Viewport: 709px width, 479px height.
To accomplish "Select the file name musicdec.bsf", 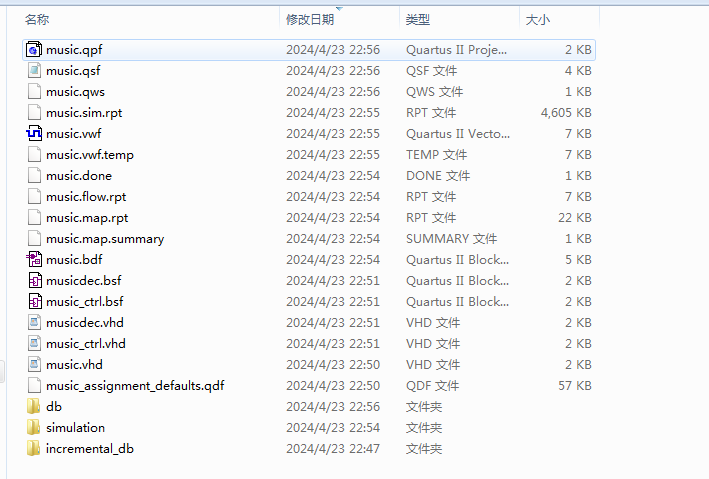I will [84, 280].
